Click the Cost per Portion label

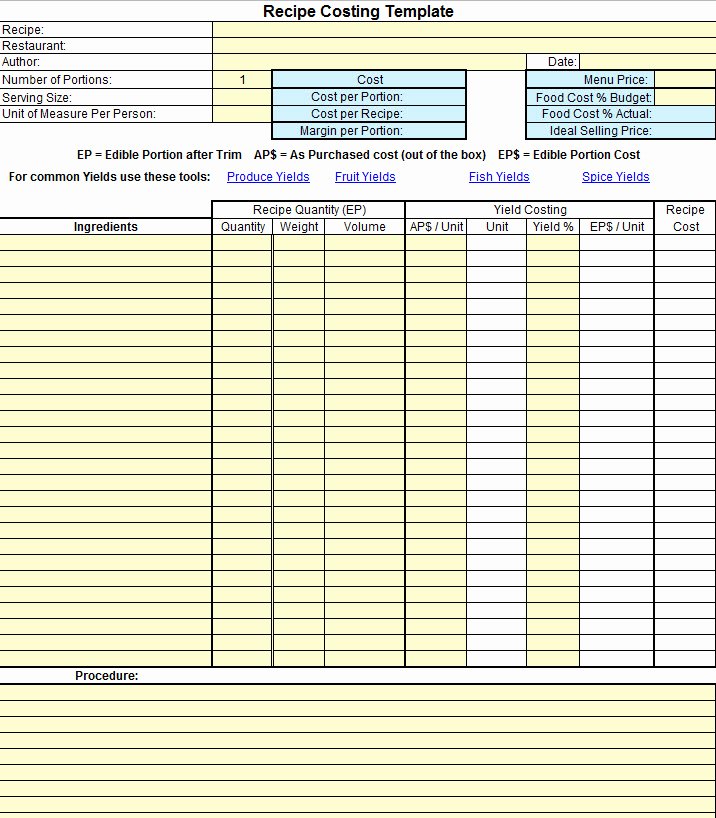357,97
